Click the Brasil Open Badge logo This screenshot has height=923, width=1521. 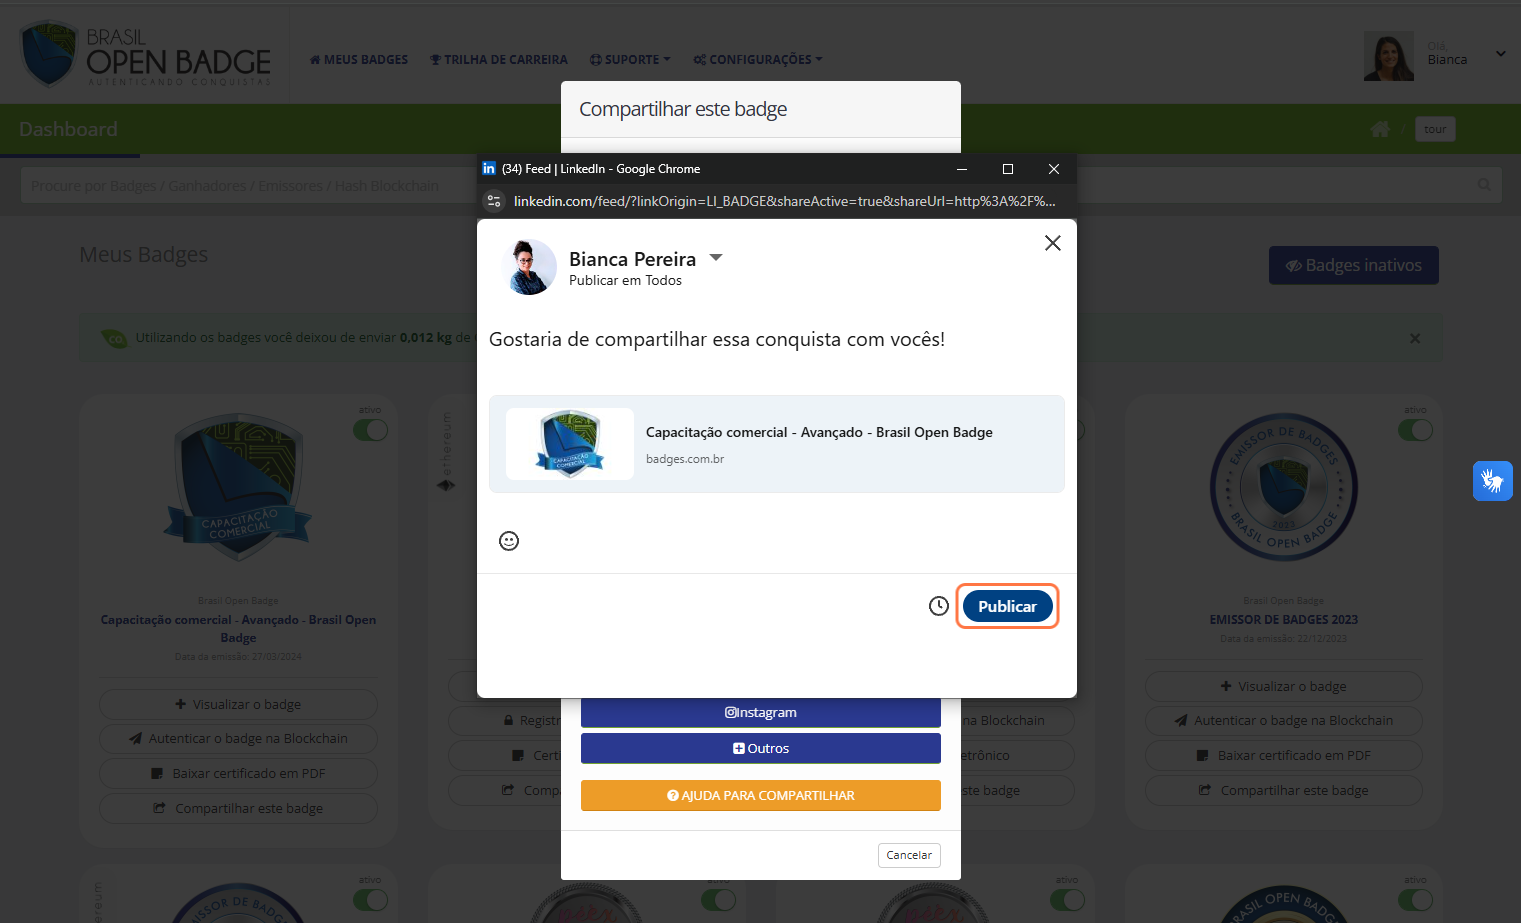[146, 54]
